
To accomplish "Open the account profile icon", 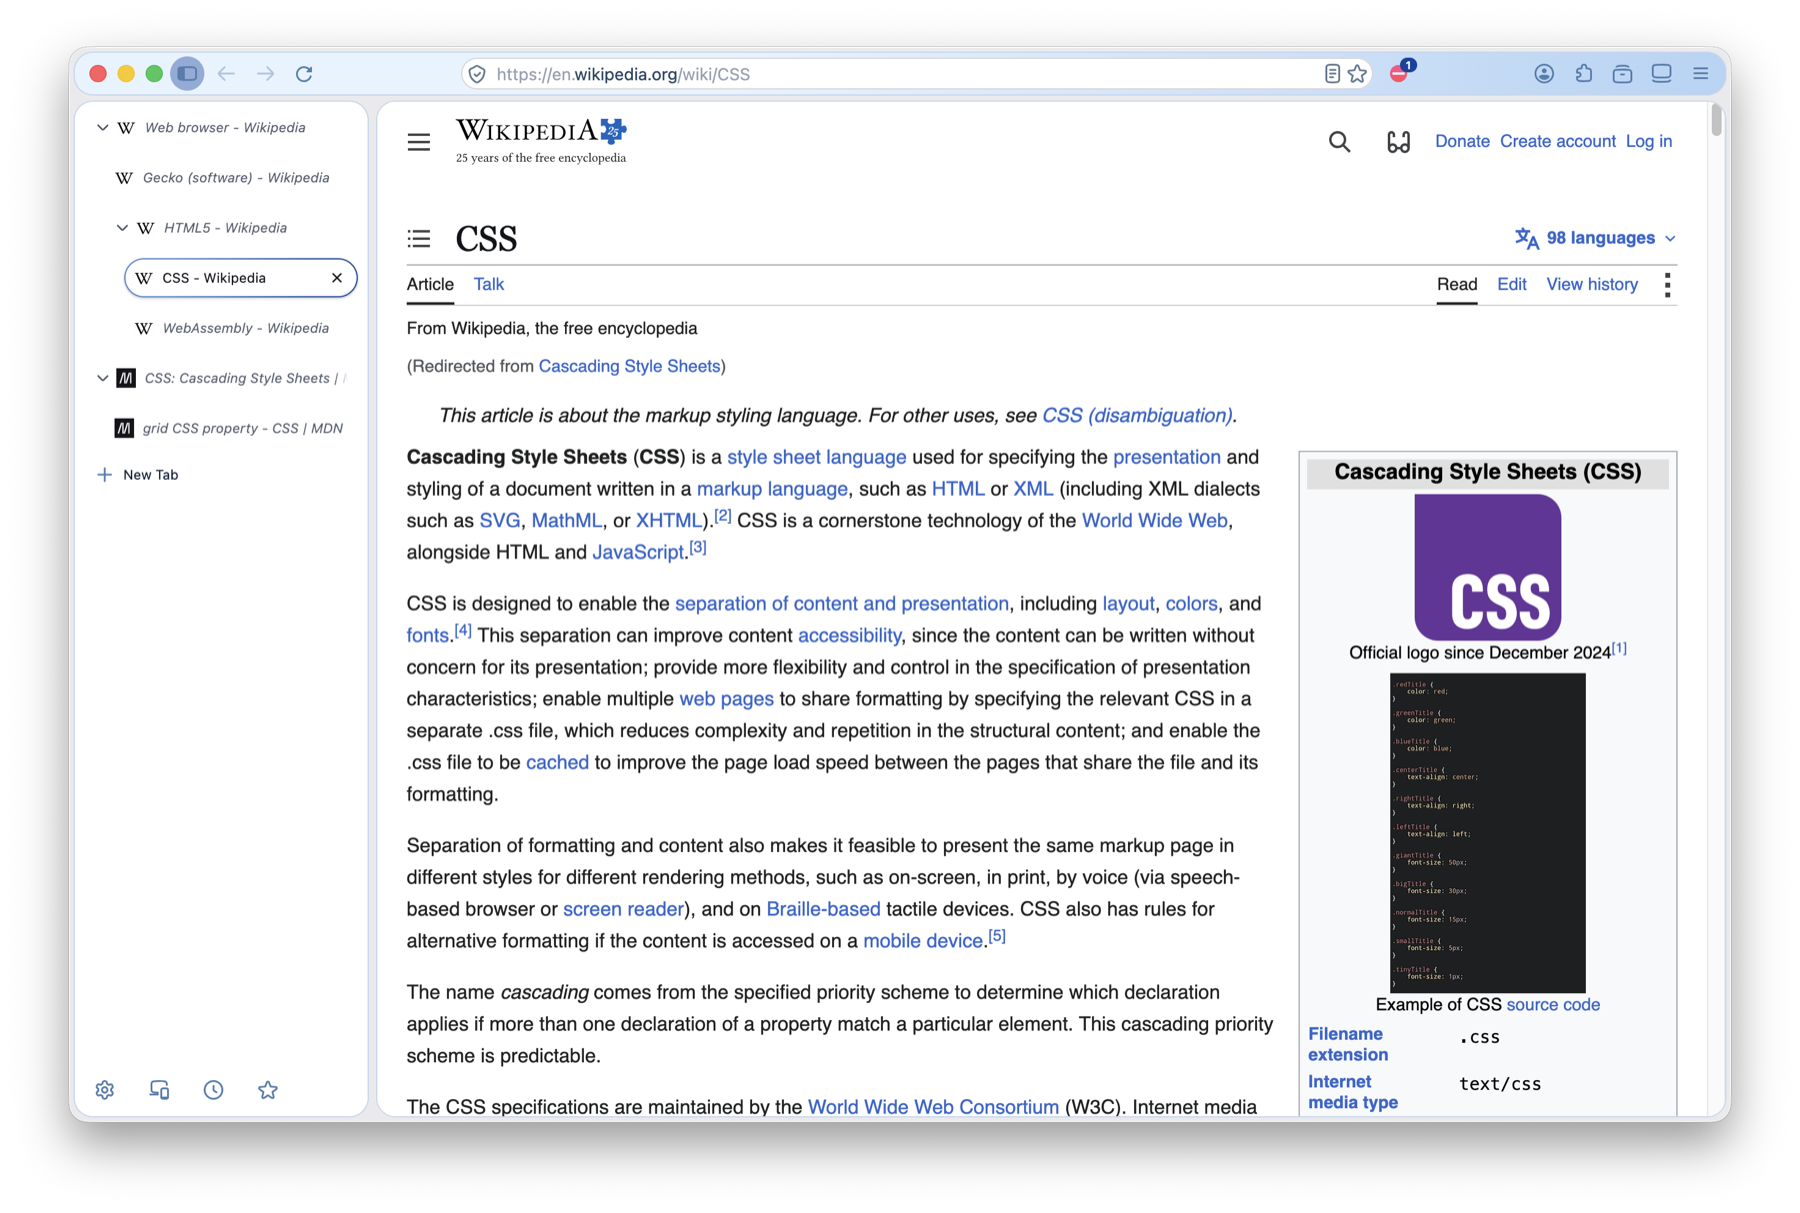I will tap(1544, 73).
